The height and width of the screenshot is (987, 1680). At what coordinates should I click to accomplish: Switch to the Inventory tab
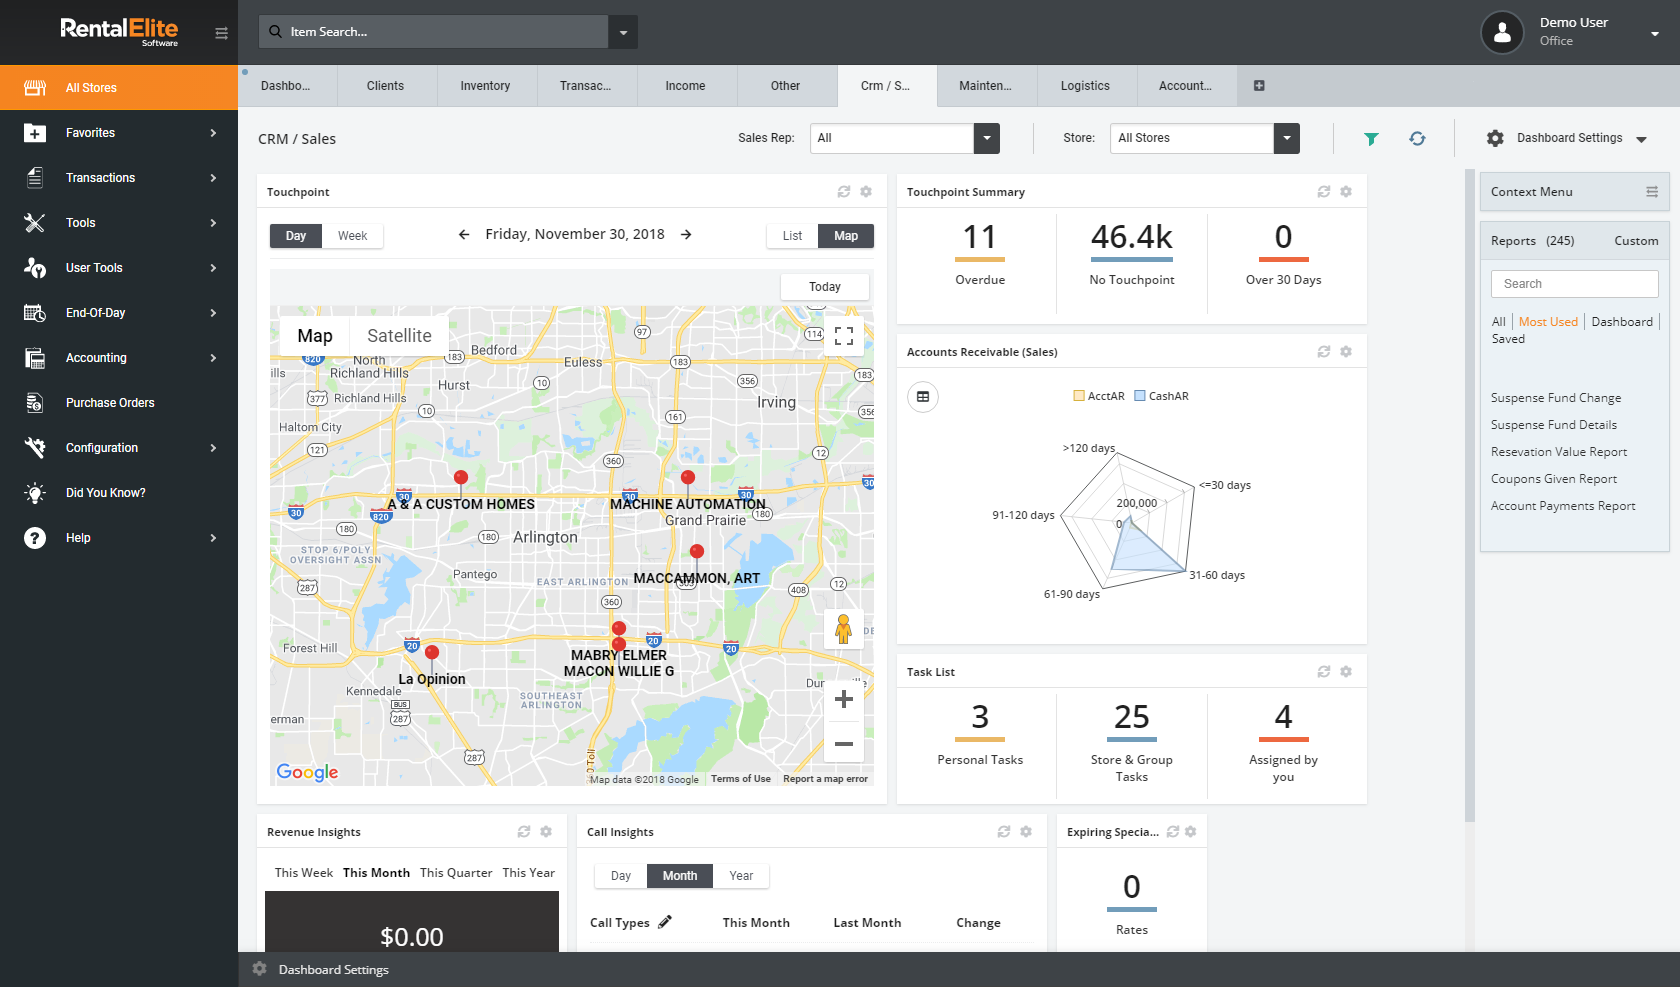tap(485, 86)
